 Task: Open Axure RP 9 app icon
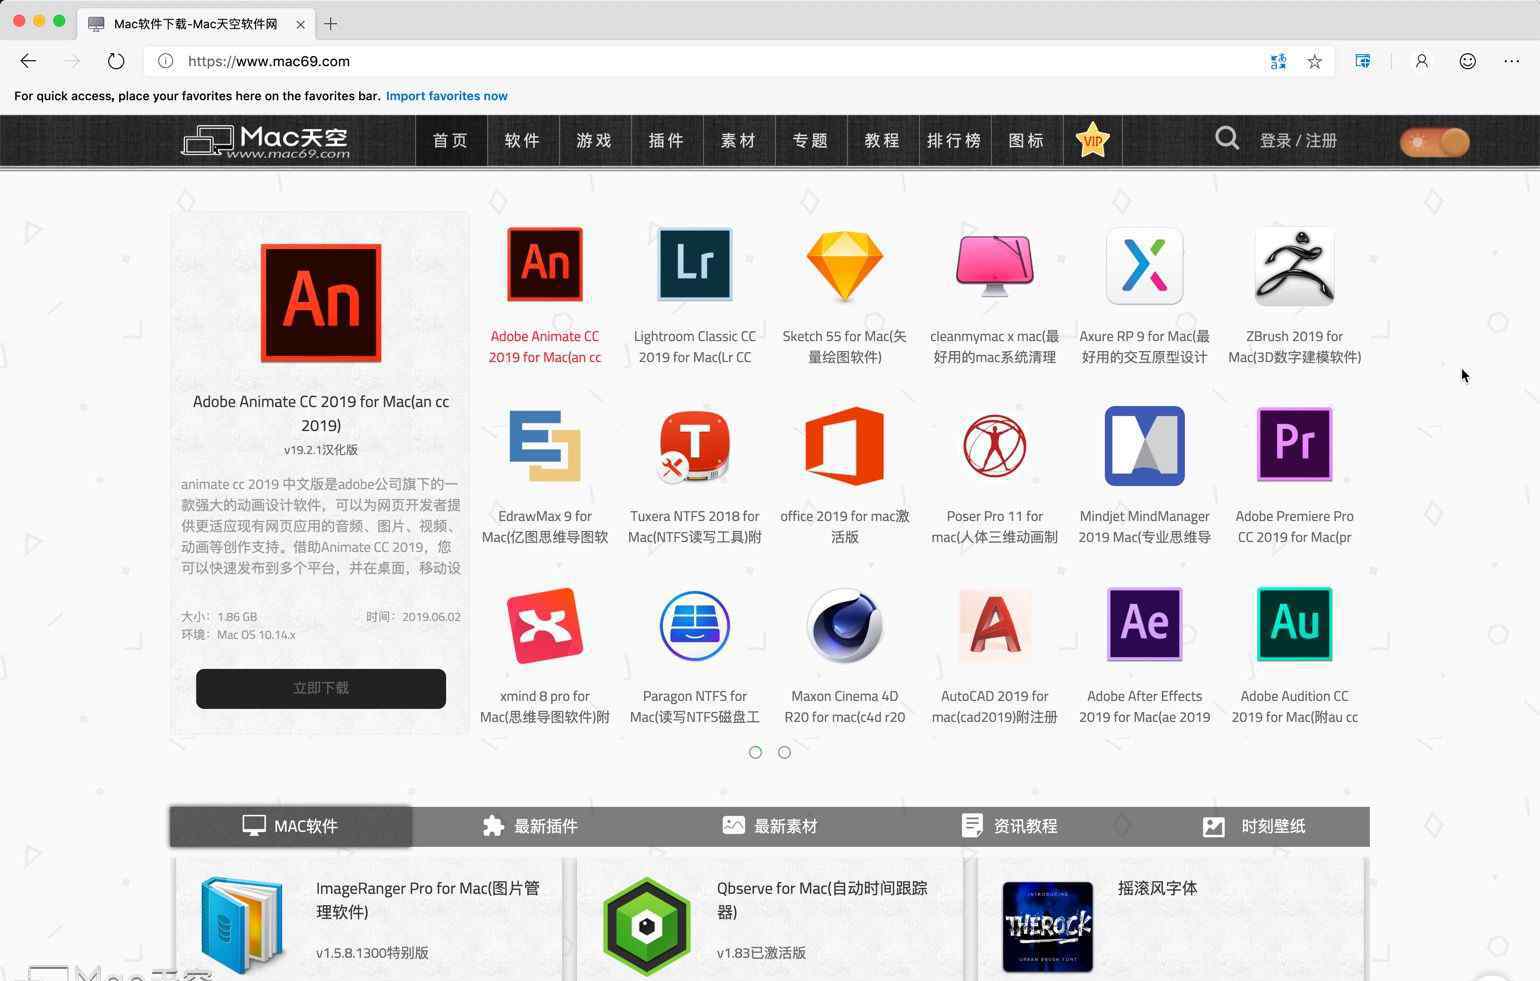[x=1145, y=265]
